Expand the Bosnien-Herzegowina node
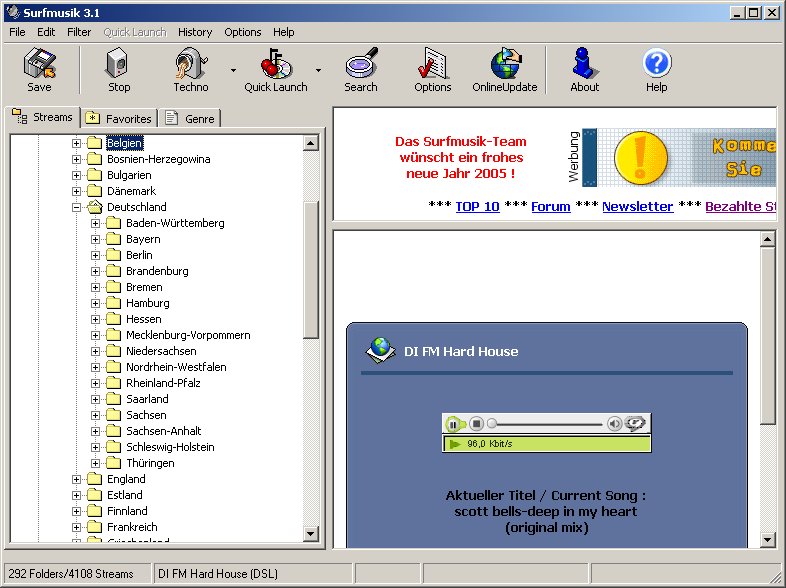The image size is (786, 588). 76,159
